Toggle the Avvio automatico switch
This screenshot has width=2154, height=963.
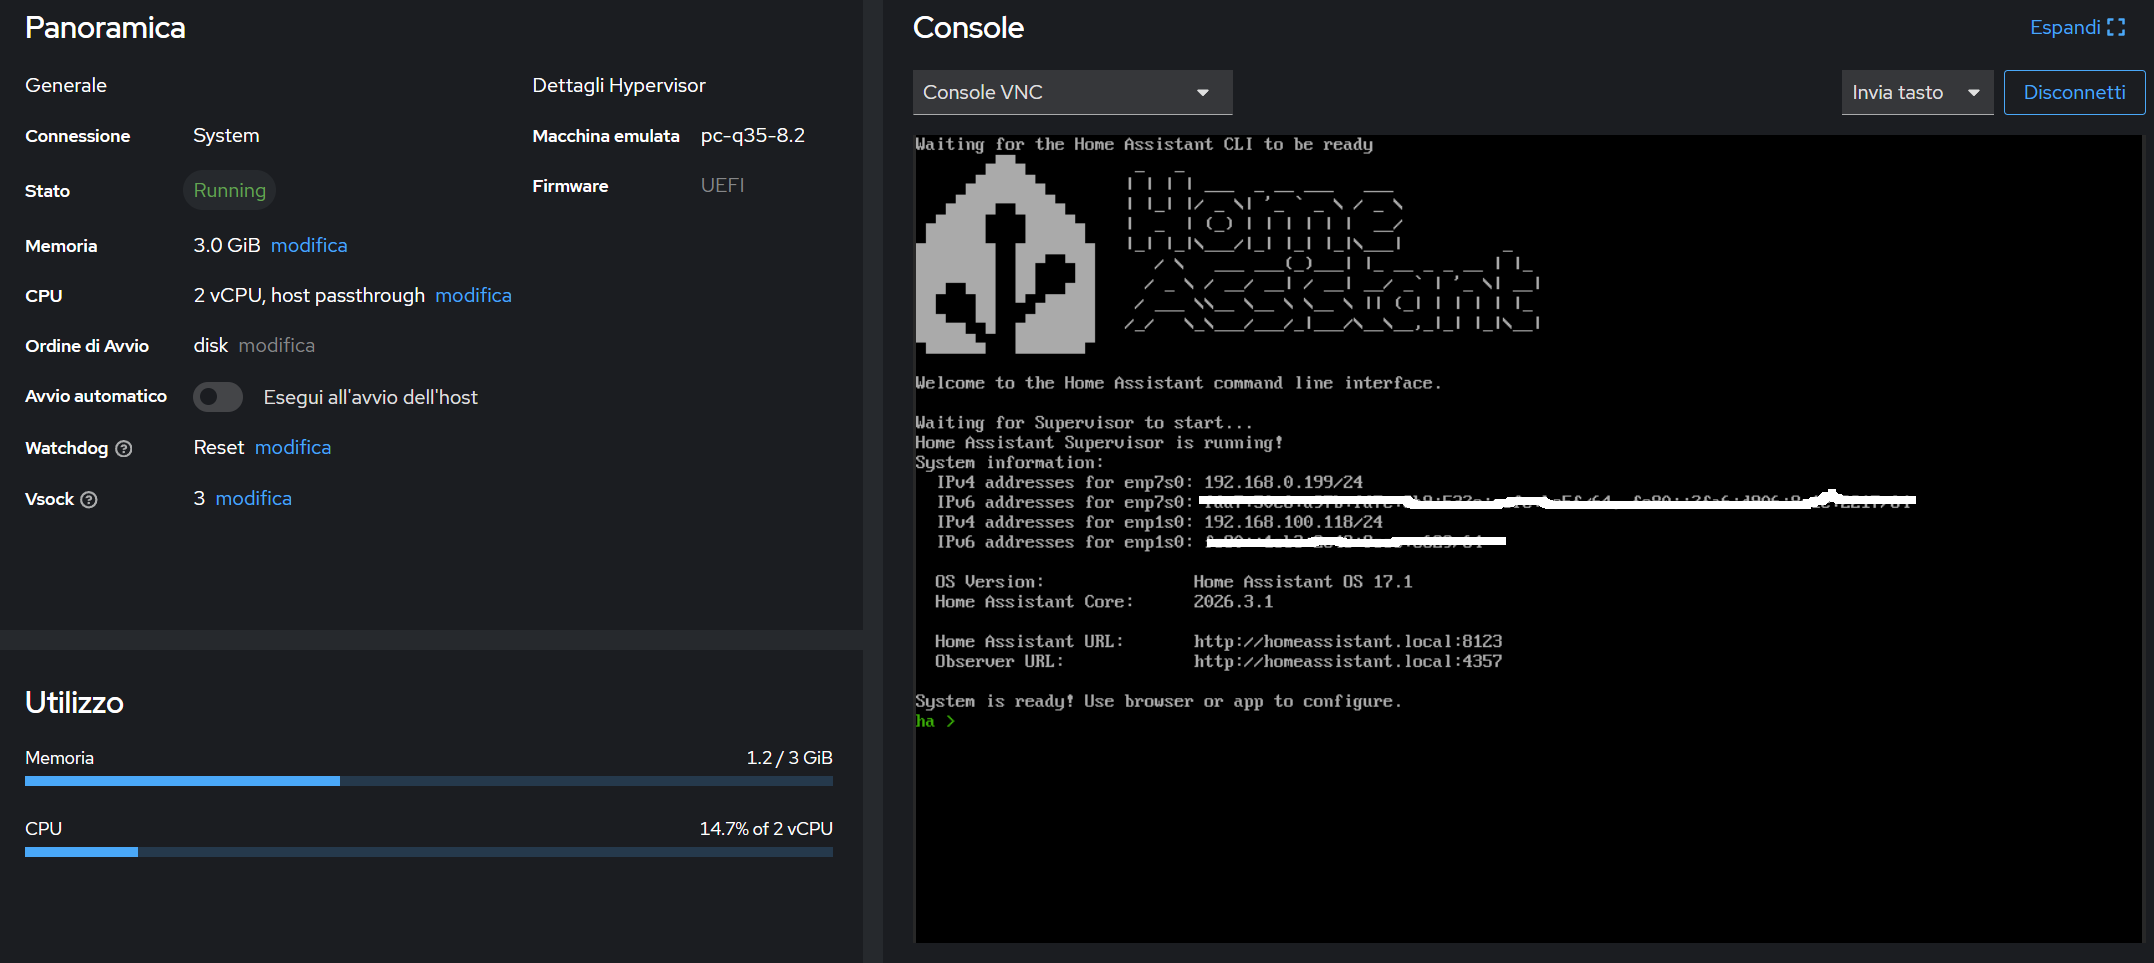point(218,397)
